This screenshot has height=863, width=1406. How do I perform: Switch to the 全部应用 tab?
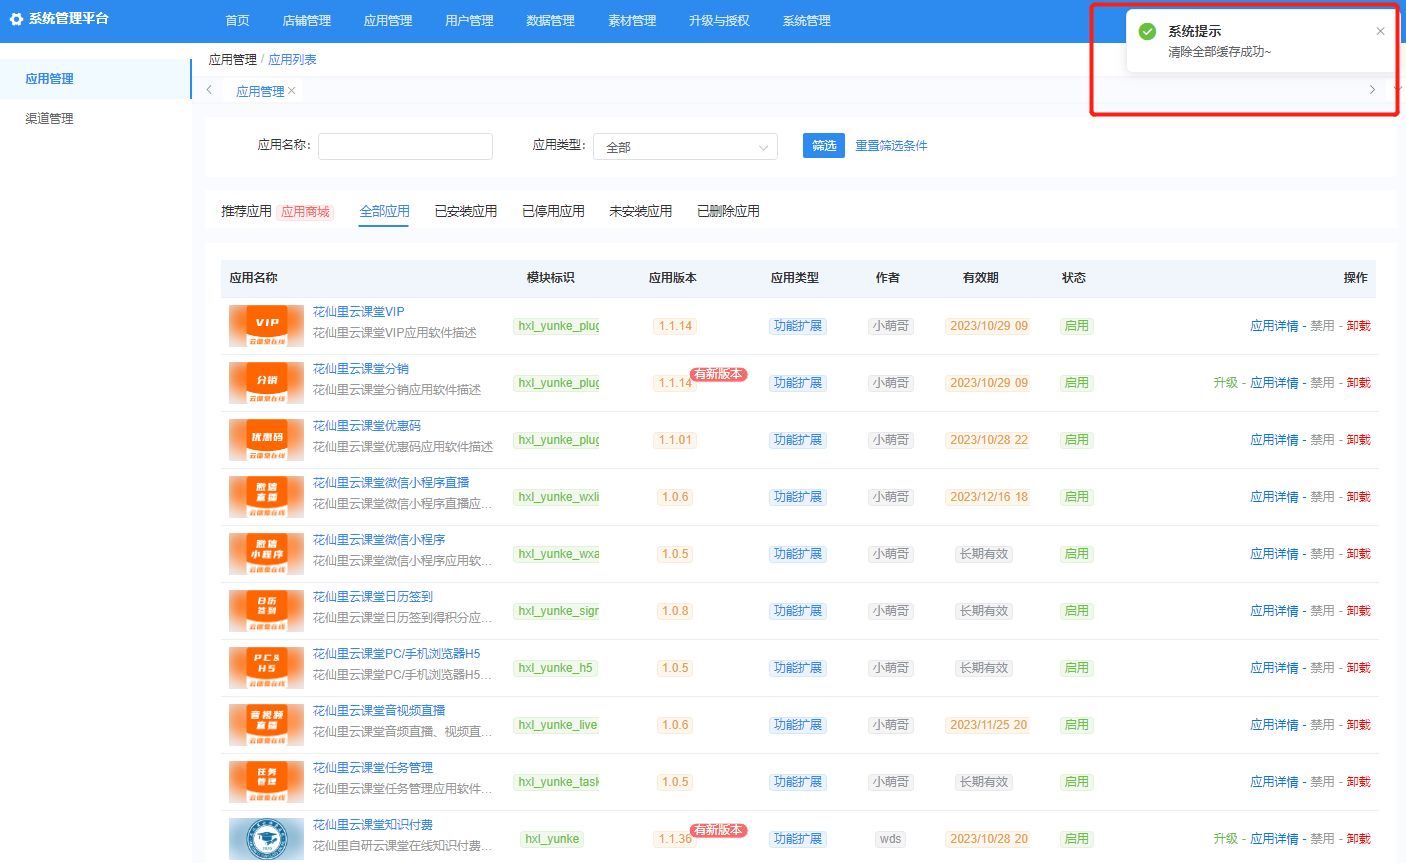coord(384,211)
